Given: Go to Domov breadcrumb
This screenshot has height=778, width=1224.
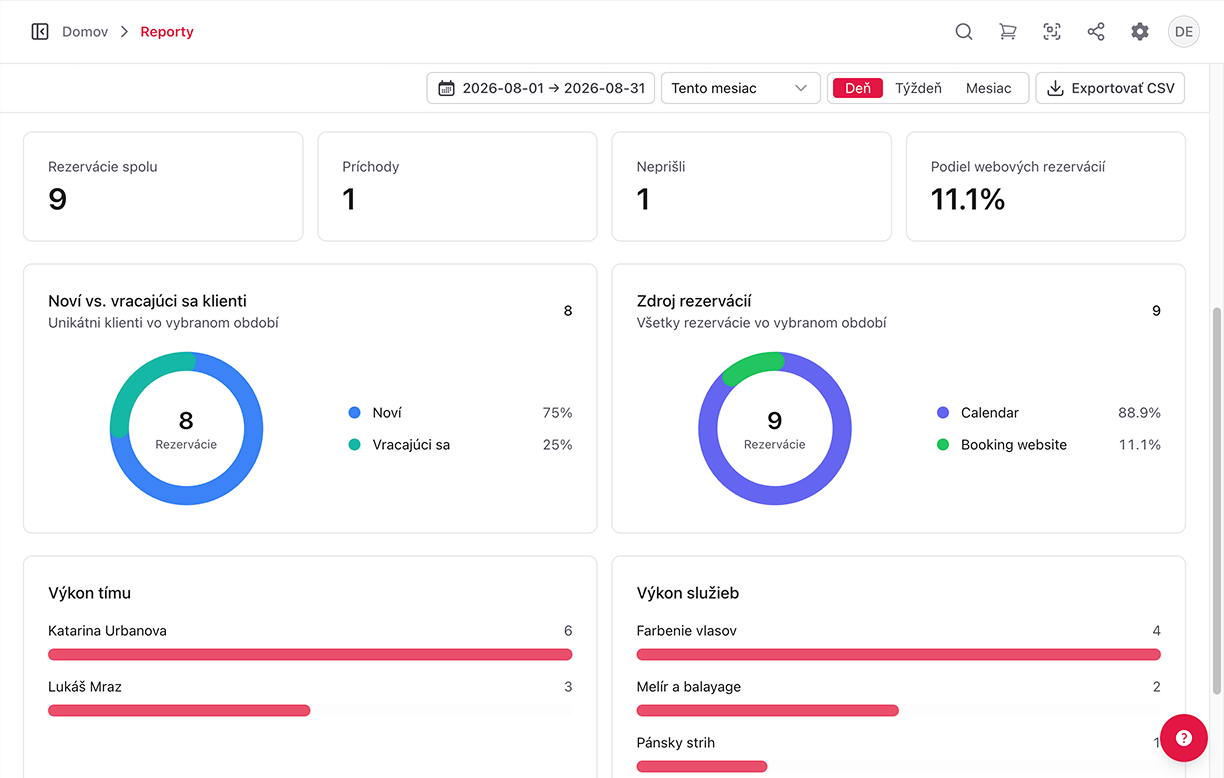Looking at the screenshot, I should tap(85, 32).
